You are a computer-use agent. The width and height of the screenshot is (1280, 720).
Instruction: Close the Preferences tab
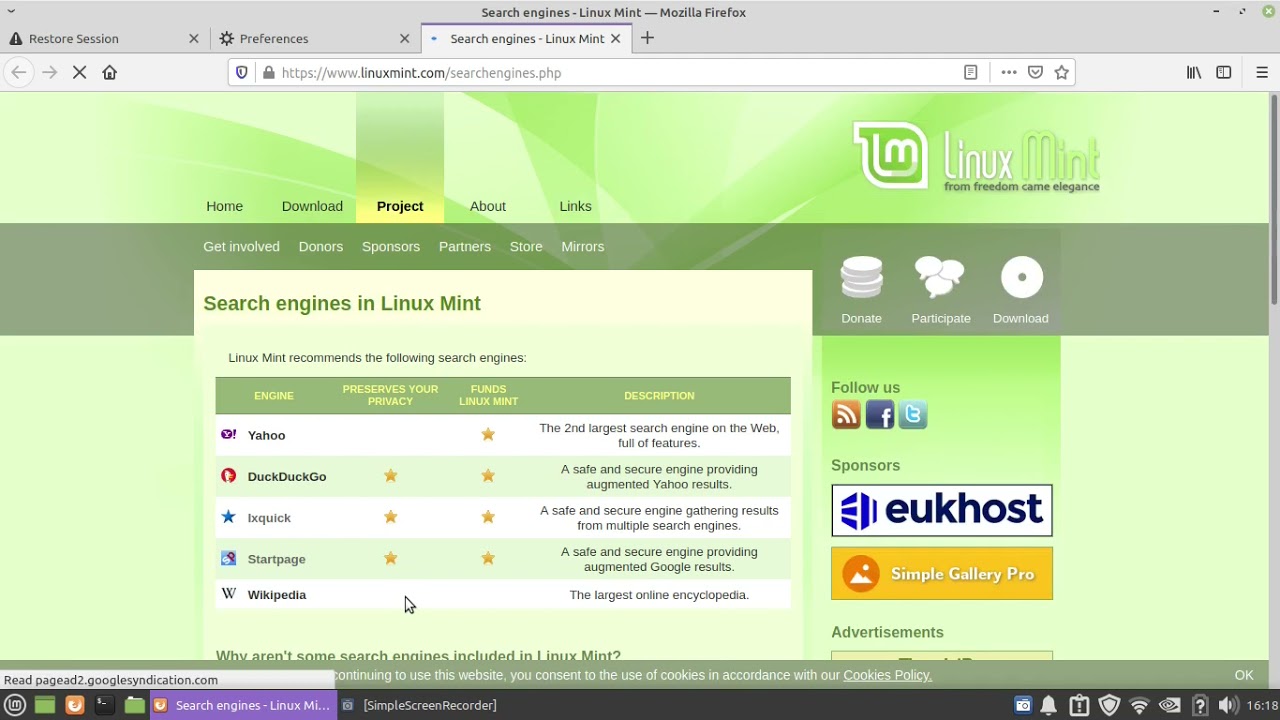click(405, 38)
